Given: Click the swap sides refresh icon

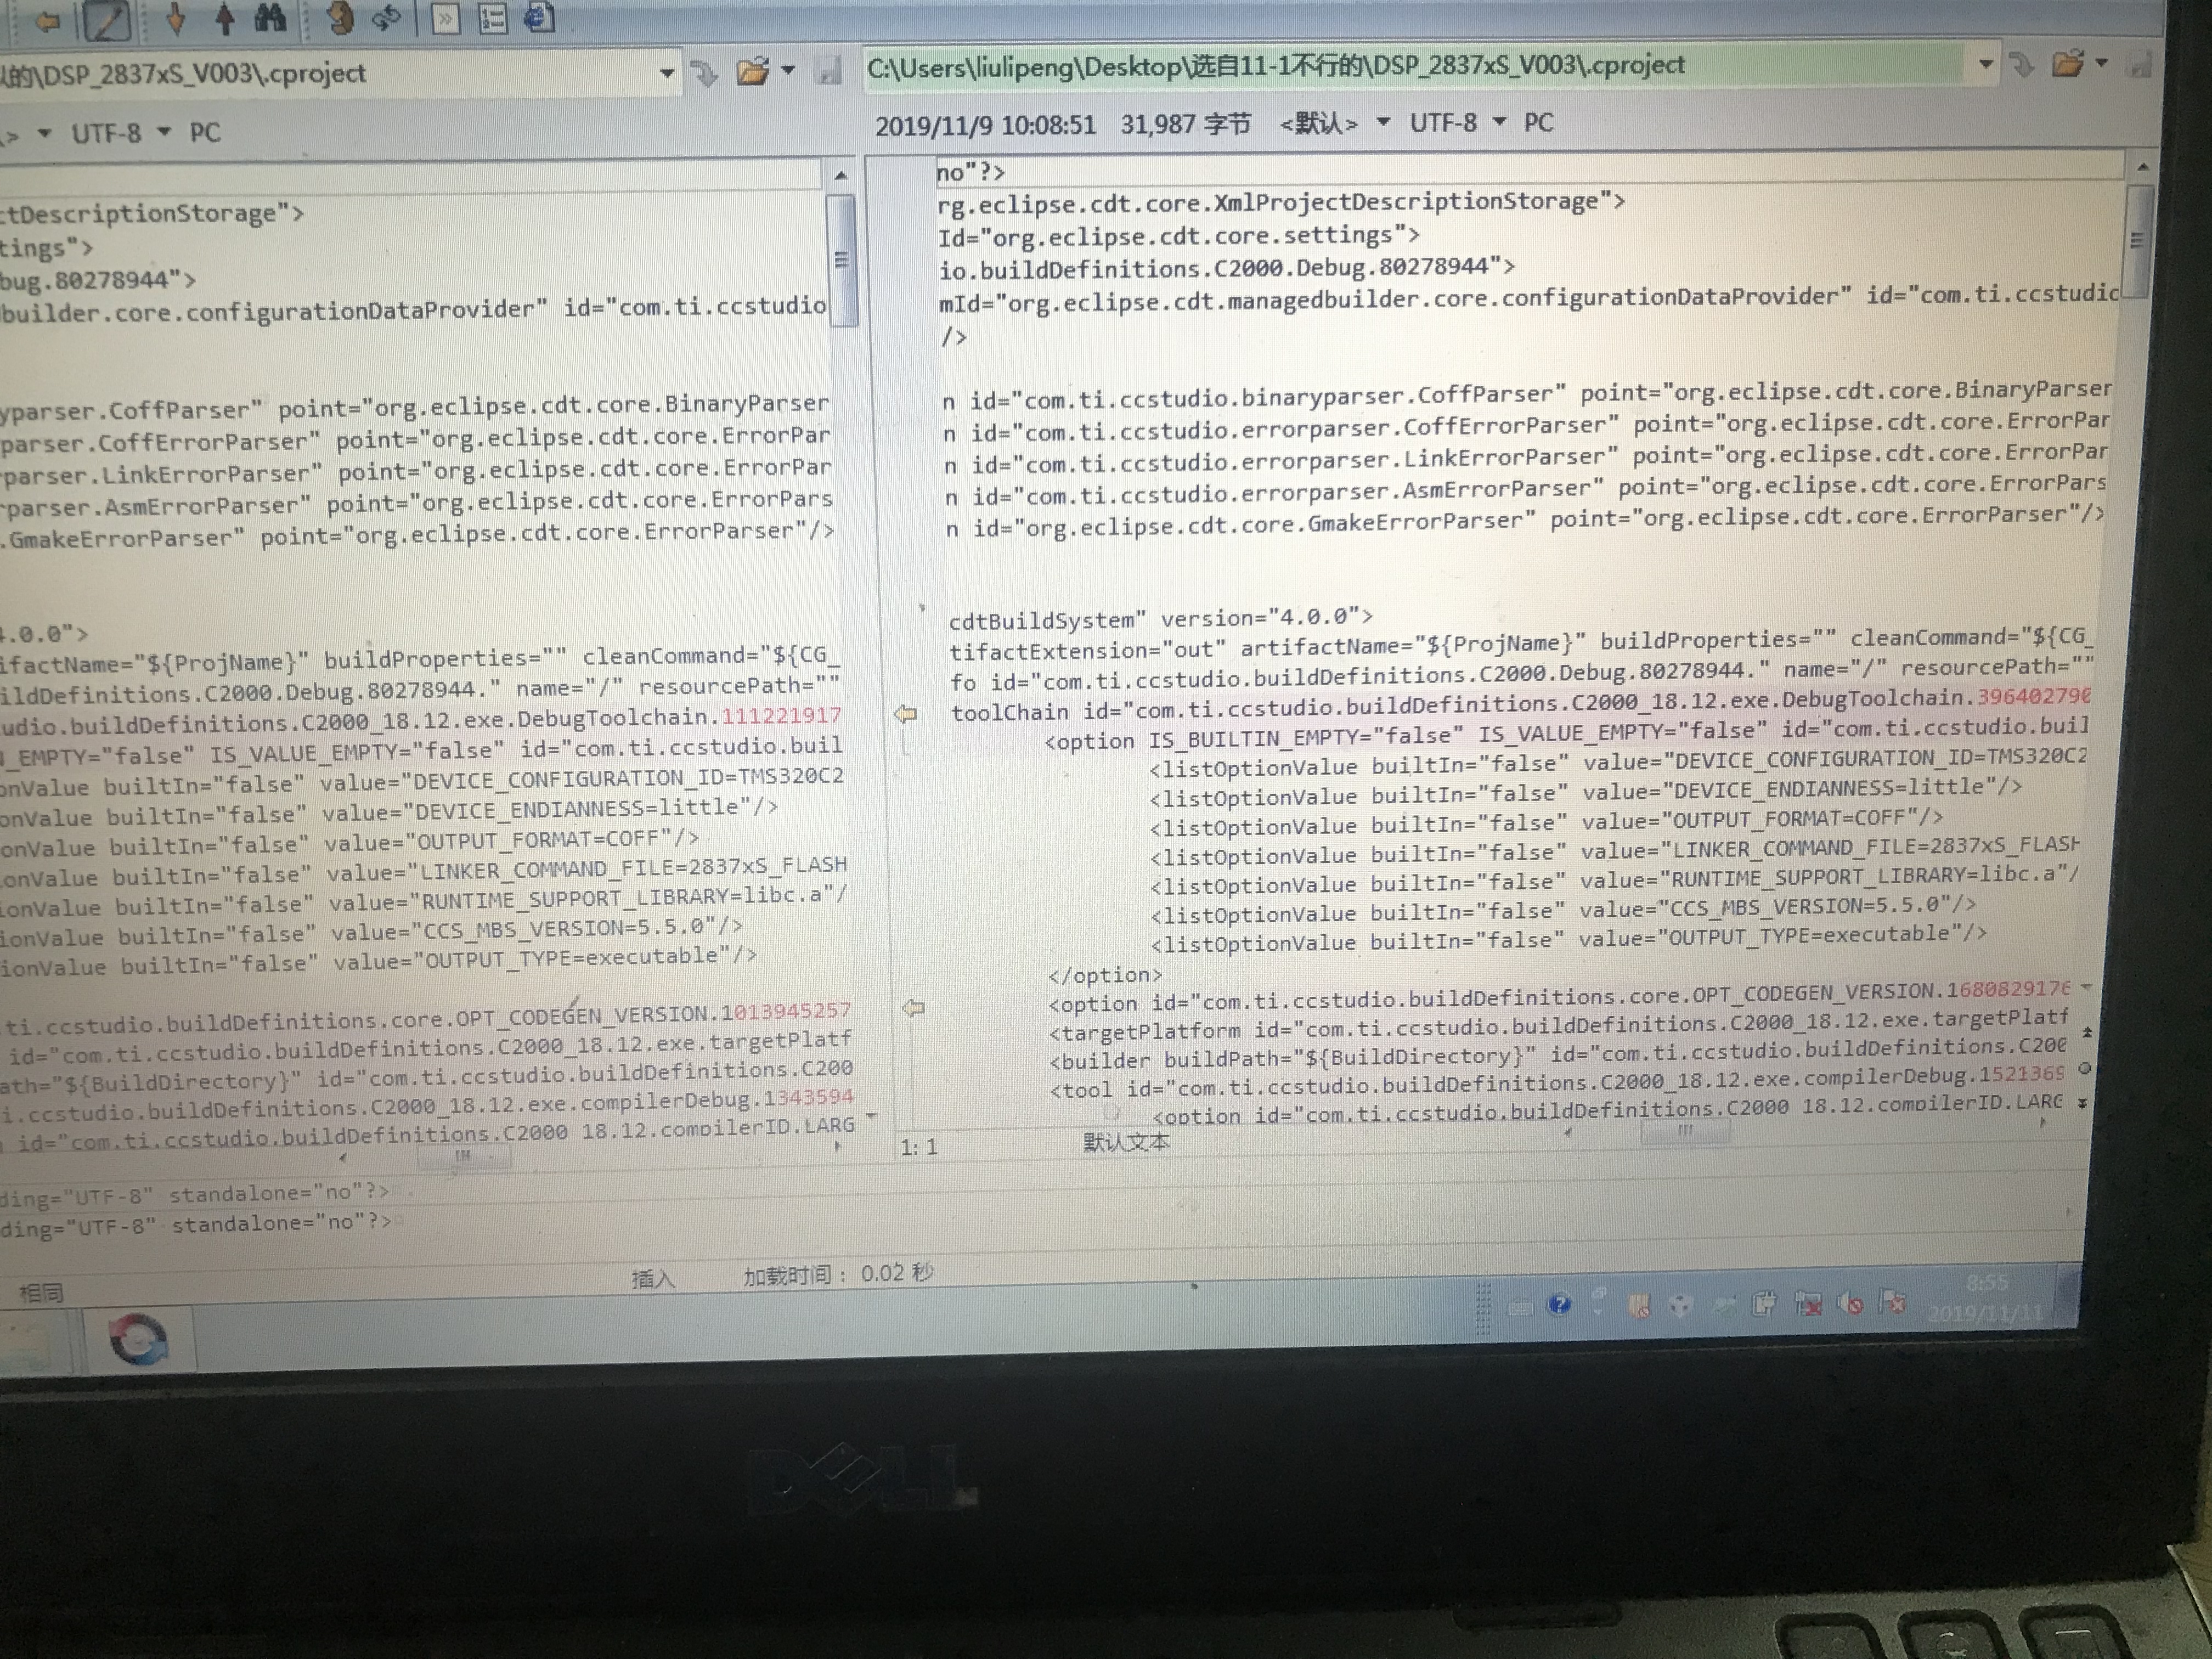Looking at the screenshot, I should pos(387,18).
